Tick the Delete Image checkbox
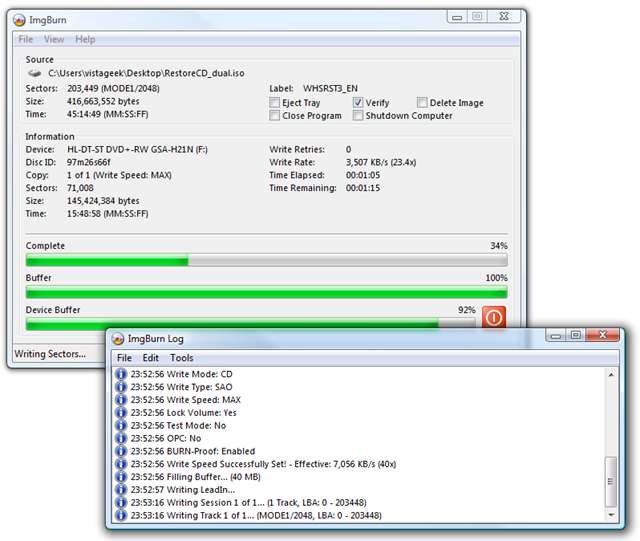Viewport: 640px width, 541px height. coord(422,103)
